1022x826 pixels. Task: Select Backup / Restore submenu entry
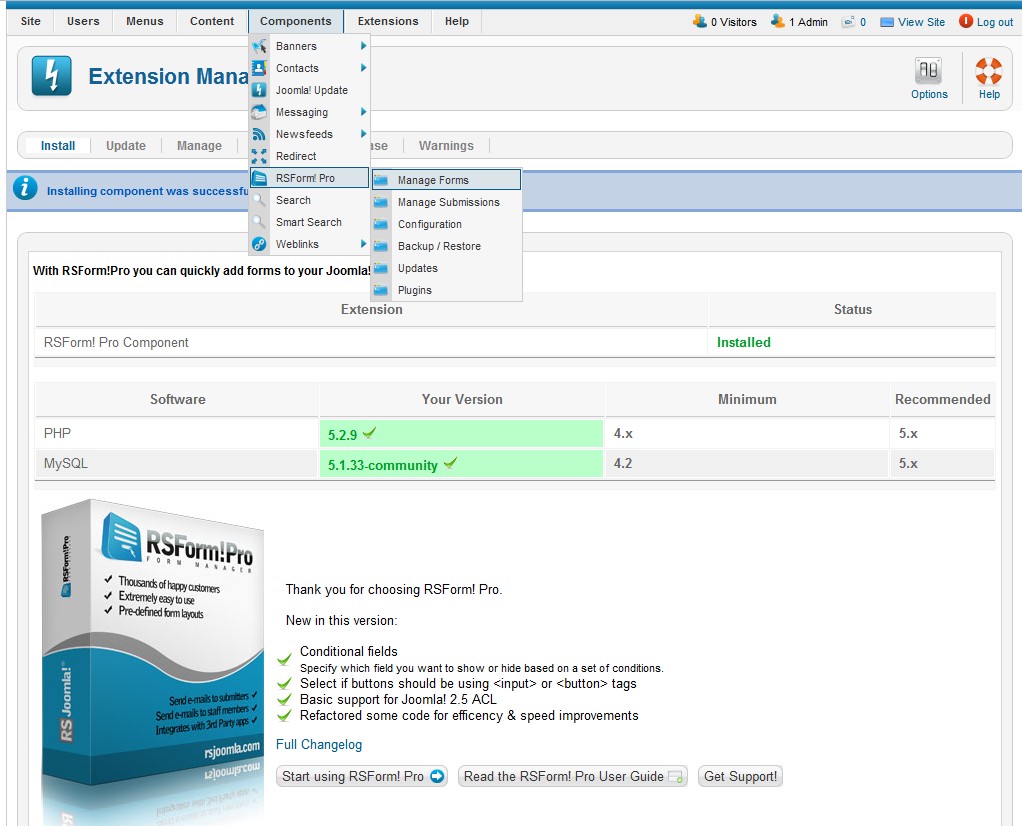[446, 246]
